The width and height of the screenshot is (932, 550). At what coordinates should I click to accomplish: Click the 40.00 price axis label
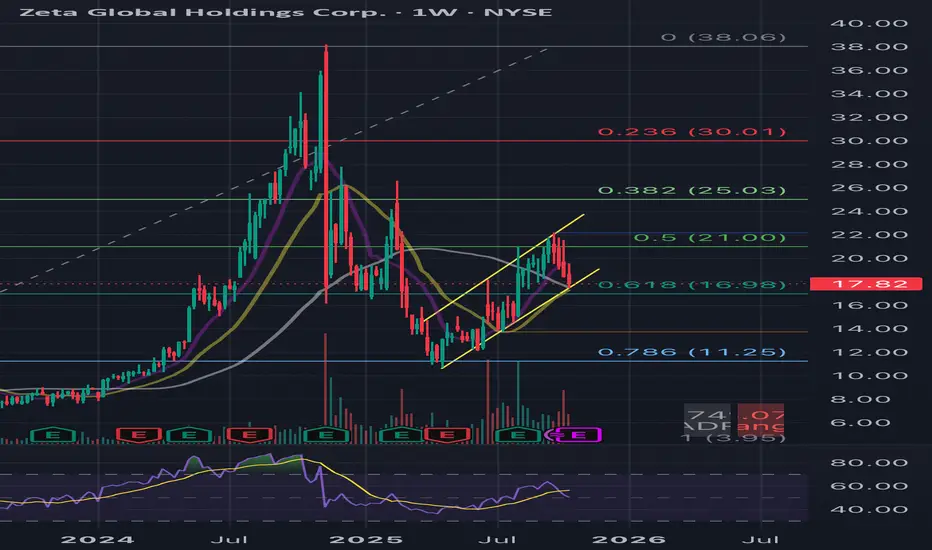point(869,23)
